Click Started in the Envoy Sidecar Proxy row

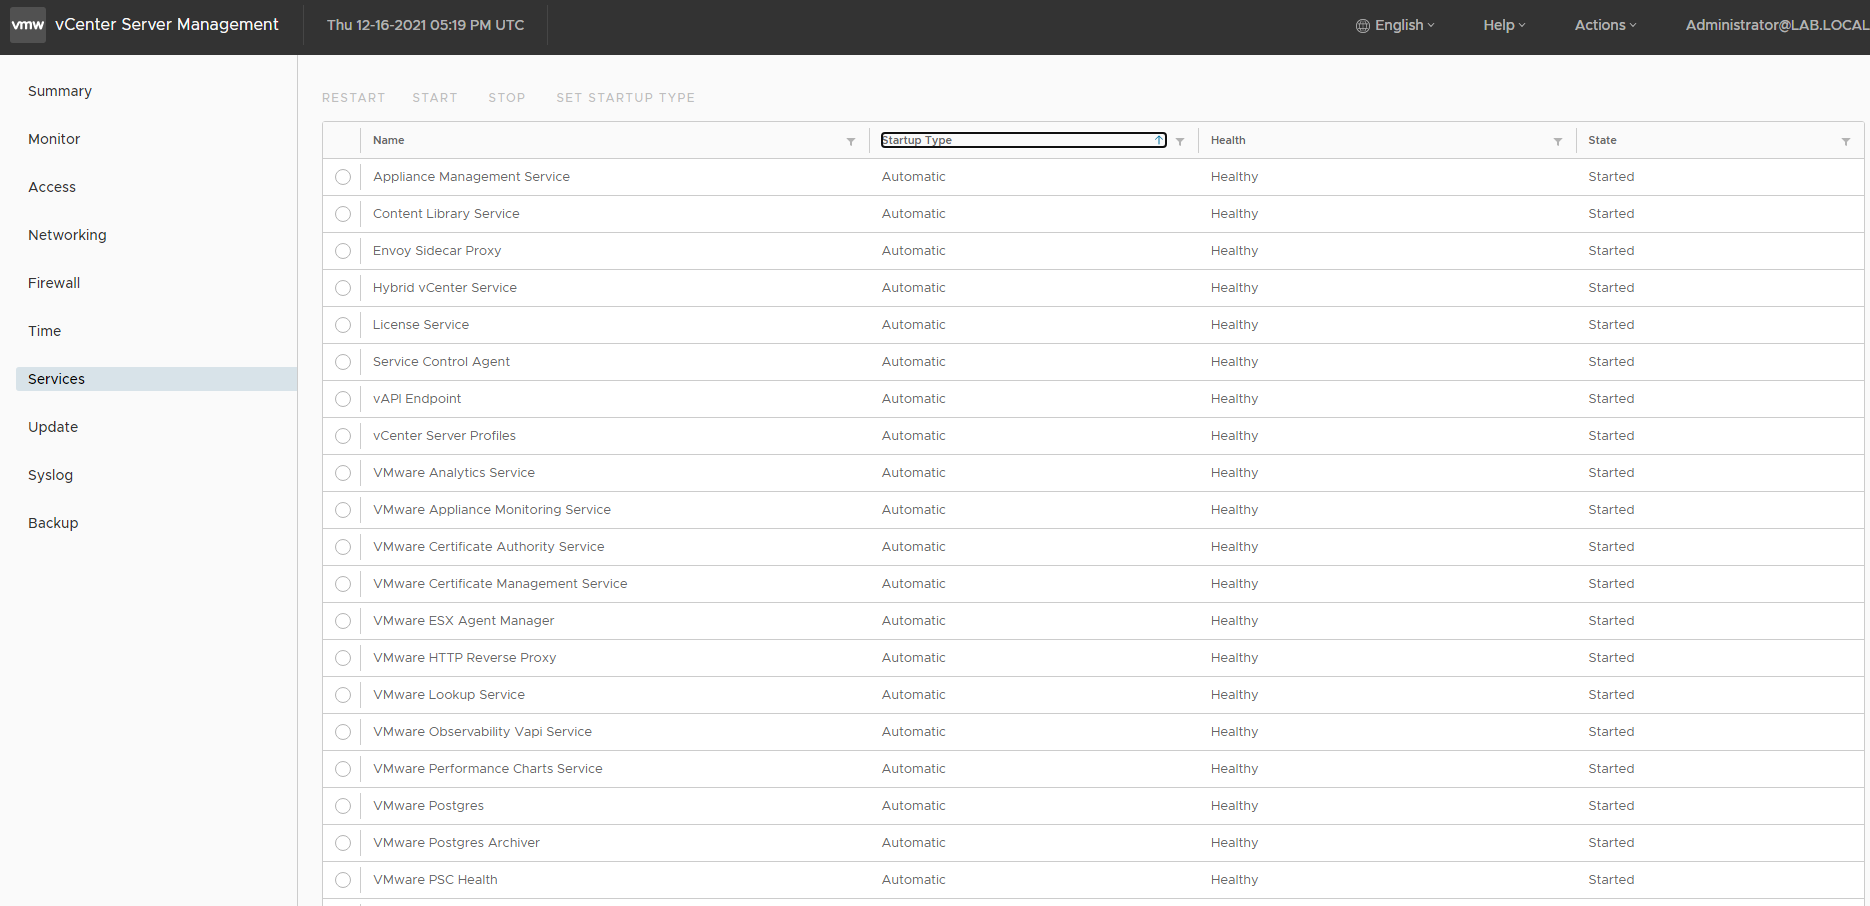[x=1611, y=251]
